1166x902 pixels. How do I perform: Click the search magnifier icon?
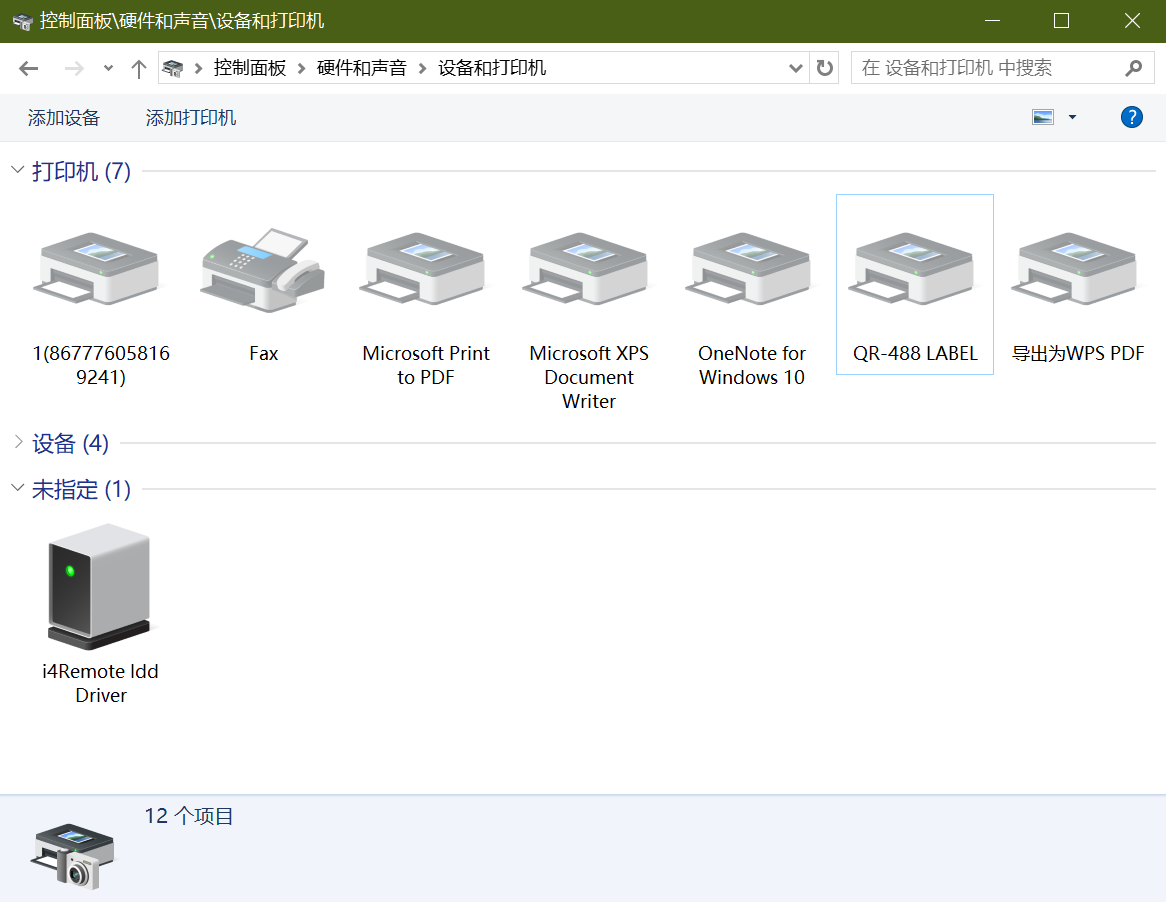(x=1133, y=68)
